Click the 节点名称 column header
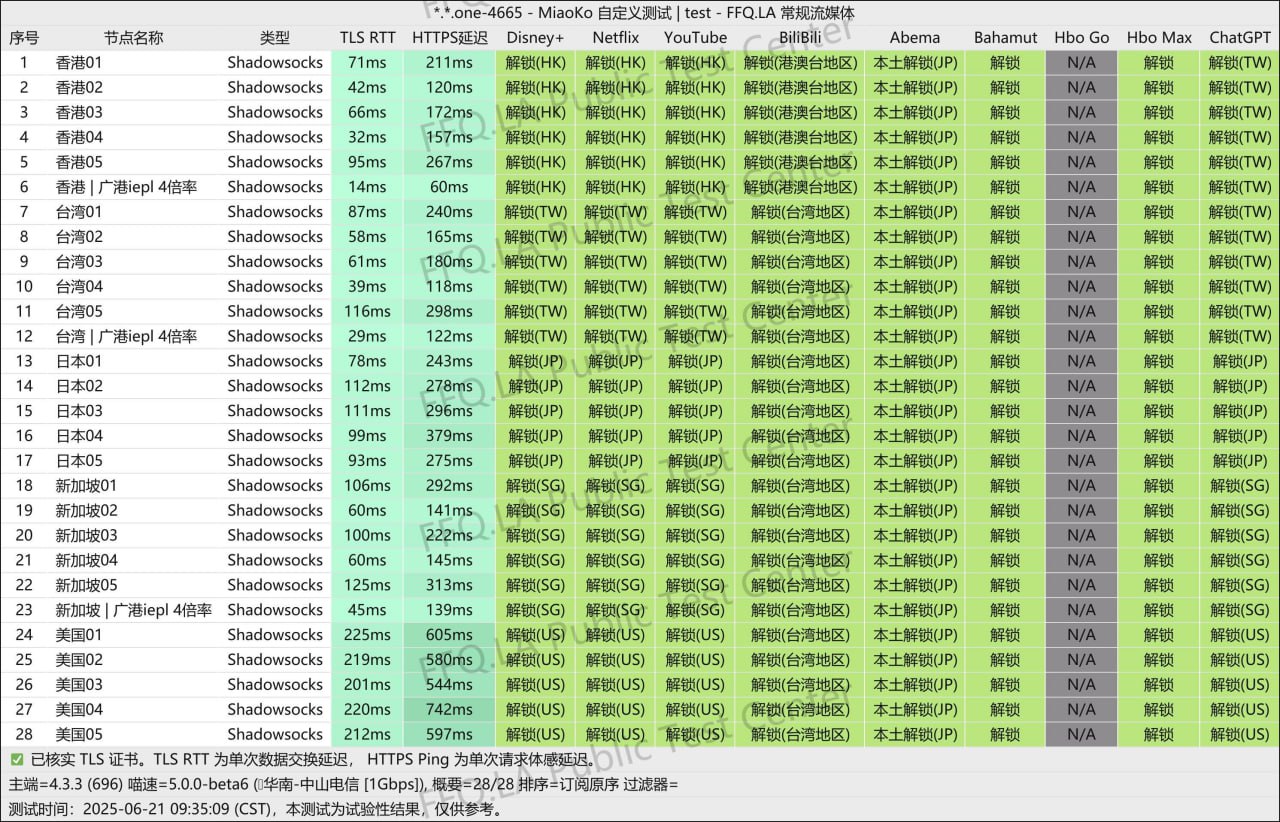Viewport: 1280px width, 822px height. (133, 38)
